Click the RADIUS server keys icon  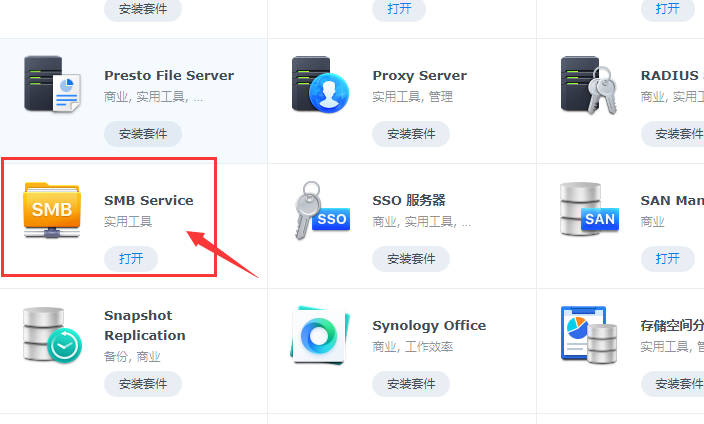(589, 85)
